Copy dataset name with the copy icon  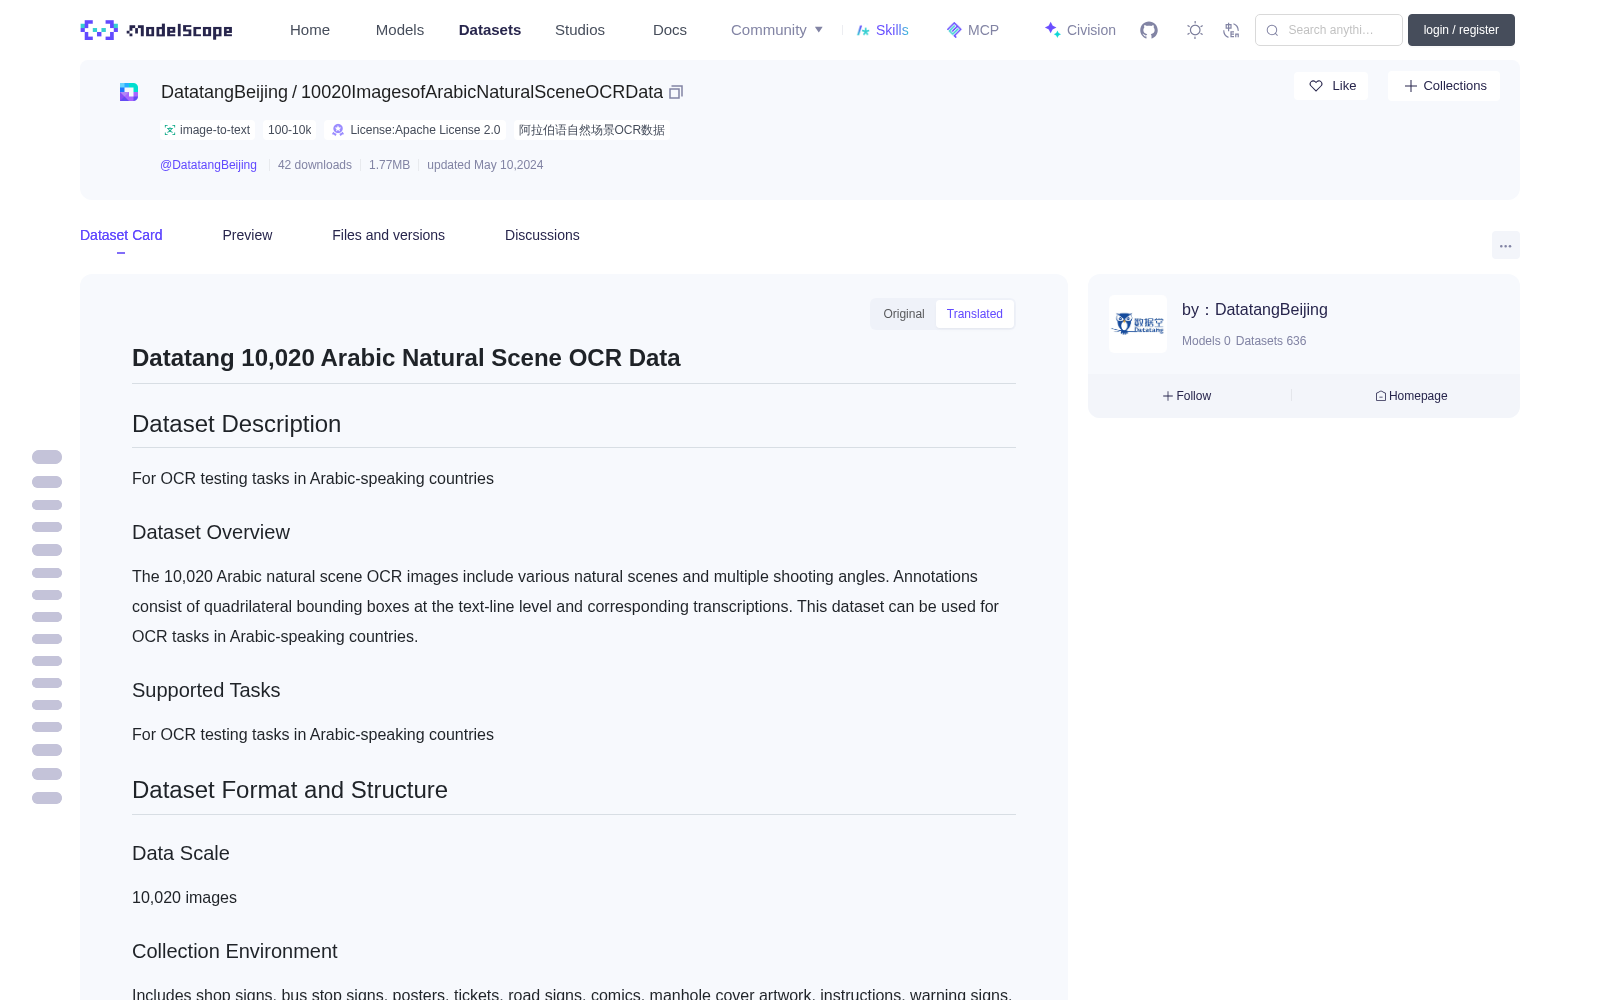coord(676,92)
